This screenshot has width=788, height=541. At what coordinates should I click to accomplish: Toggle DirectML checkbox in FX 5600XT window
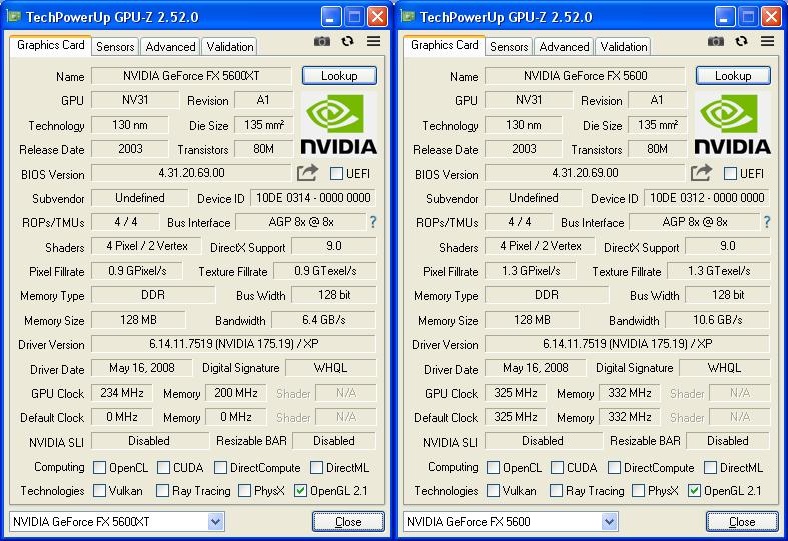point(316,468)
